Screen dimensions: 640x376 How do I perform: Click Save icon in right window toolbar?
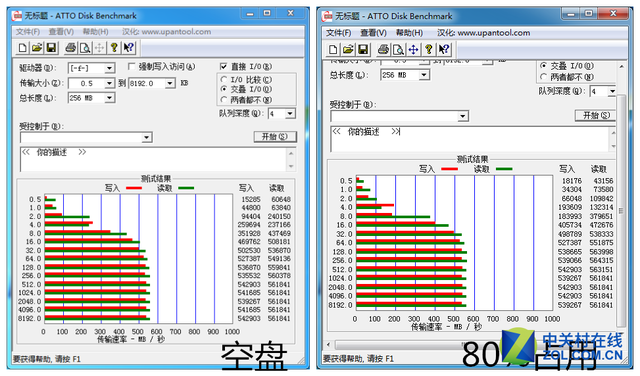coord(363,49)
